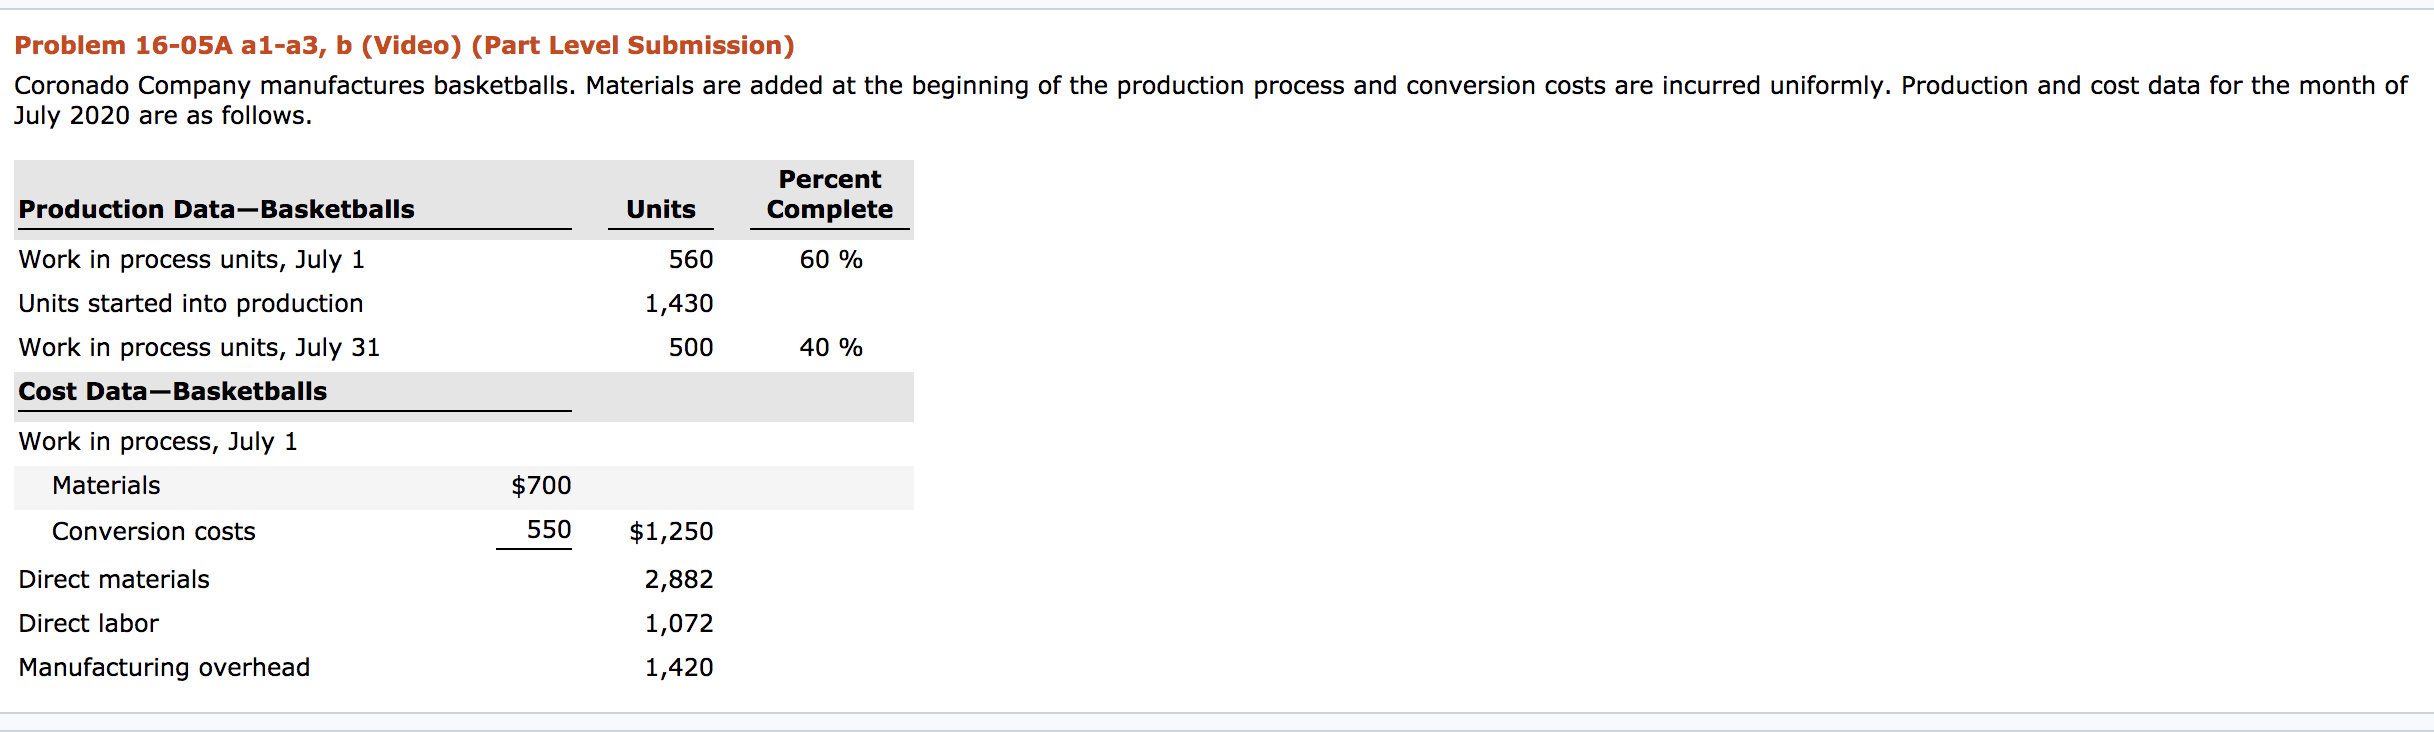This screenshot has width=2434, height=732.
Task: Click the Units column header
Action: 661,209
